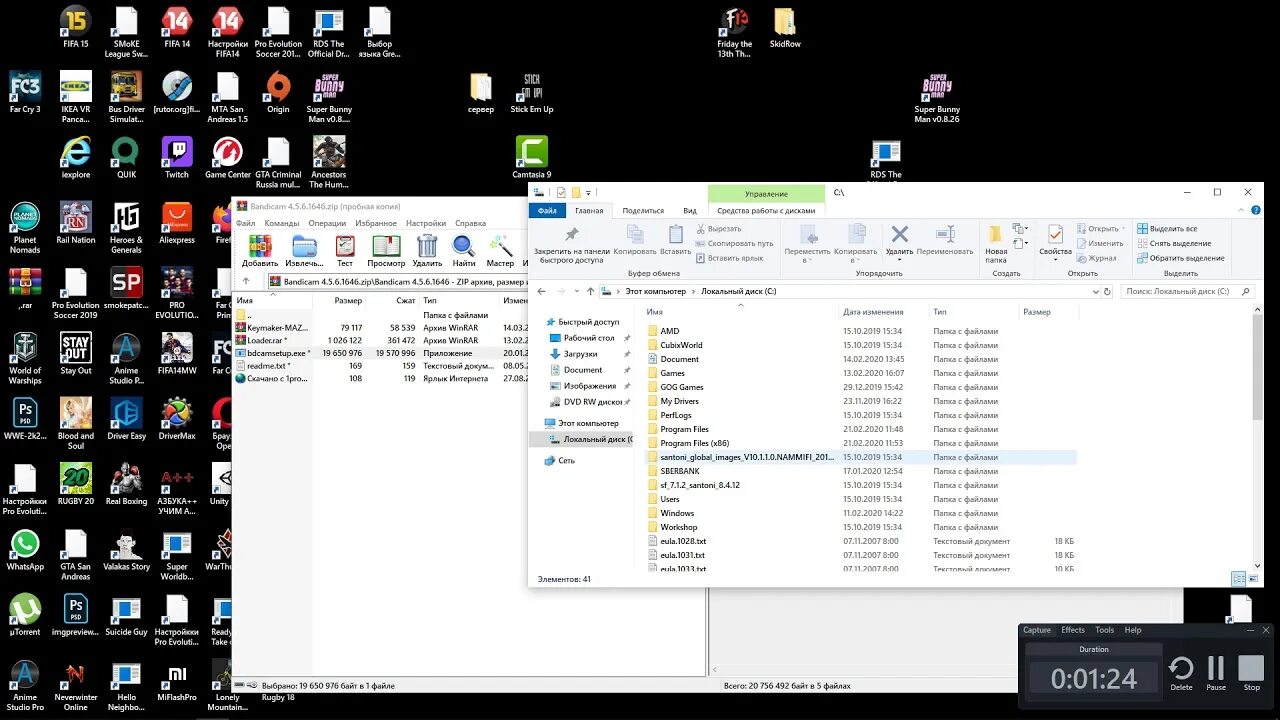Select Загрузки in Explorer sidebar
This screenshot has height=720, width=1280.
tap(580, 354)
